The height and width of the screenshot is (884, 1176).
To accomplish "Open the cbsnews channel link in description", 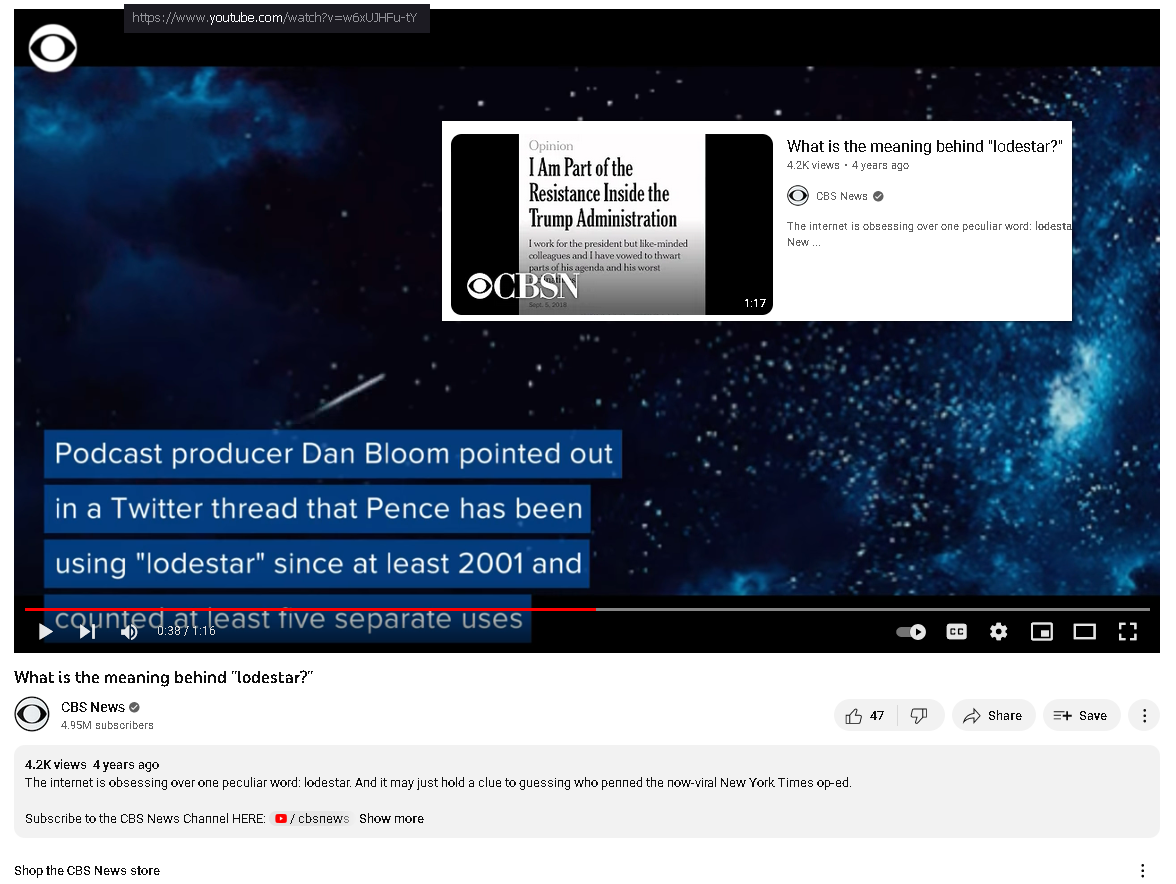I will tap(312, 819).
